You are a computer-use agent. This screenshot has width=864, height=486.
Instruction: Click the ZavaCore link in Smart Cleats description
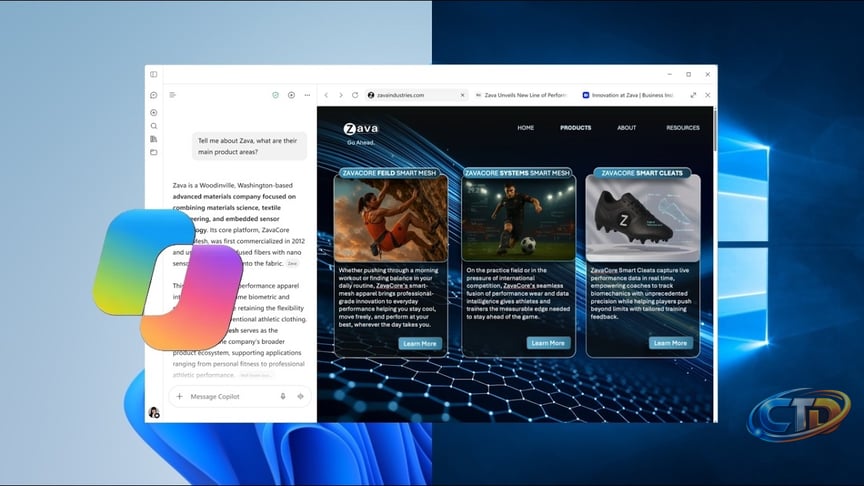(604, 270)
